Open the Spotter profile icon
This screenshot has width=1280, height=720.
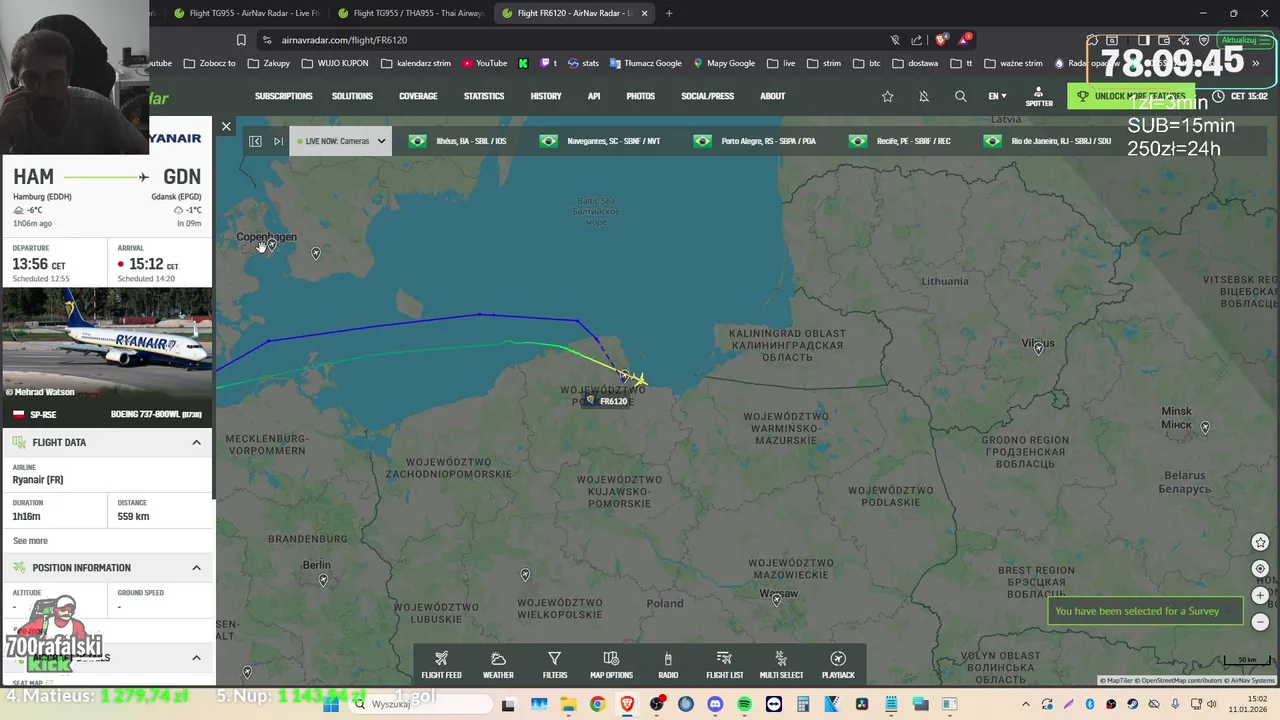(1039, 96)
